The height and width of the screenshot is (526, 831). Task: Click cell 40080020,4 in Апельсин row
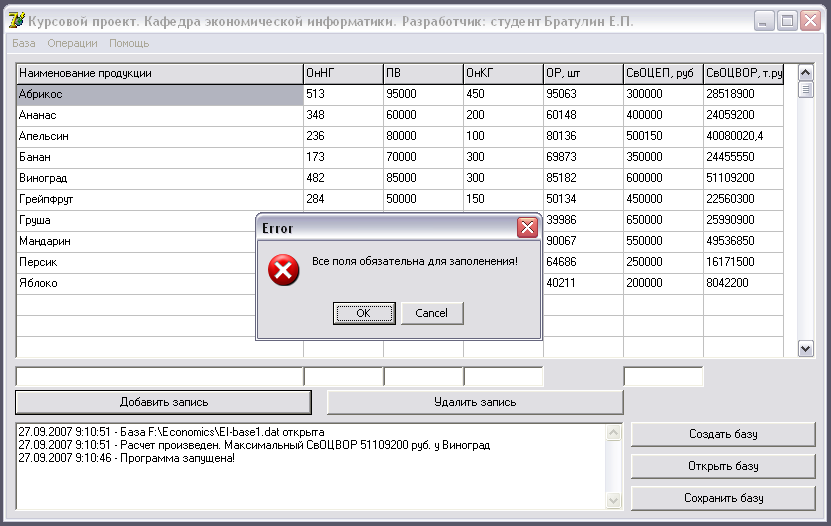click(x=744, y=136)
